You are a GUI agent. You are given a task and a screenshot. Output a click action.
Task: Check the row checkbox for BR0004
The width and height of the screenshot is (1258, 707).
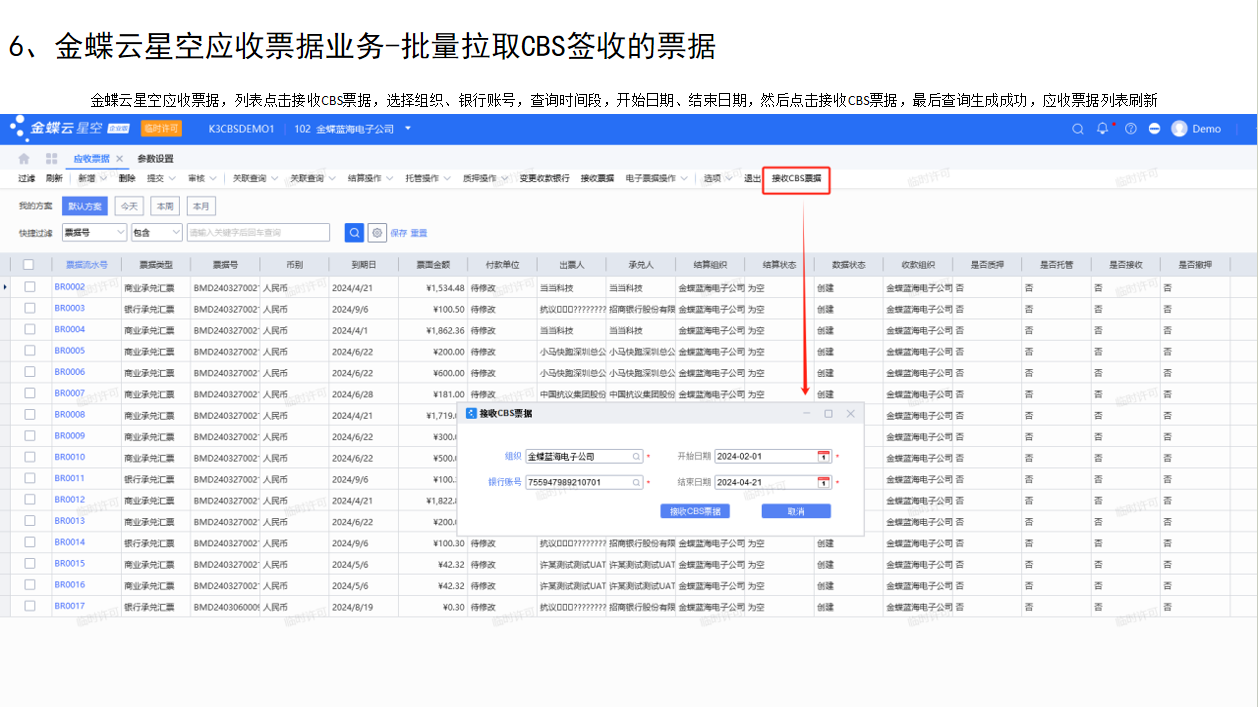pyautogui.click(x=29, y=329)
